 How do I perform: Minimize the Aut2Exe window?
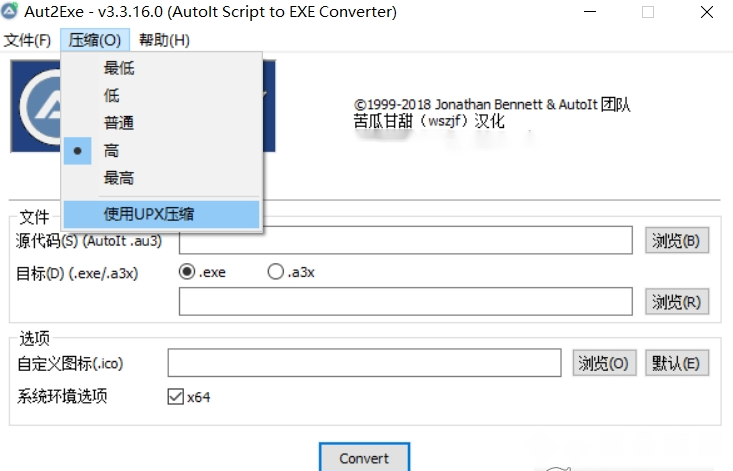pos(590,12)
